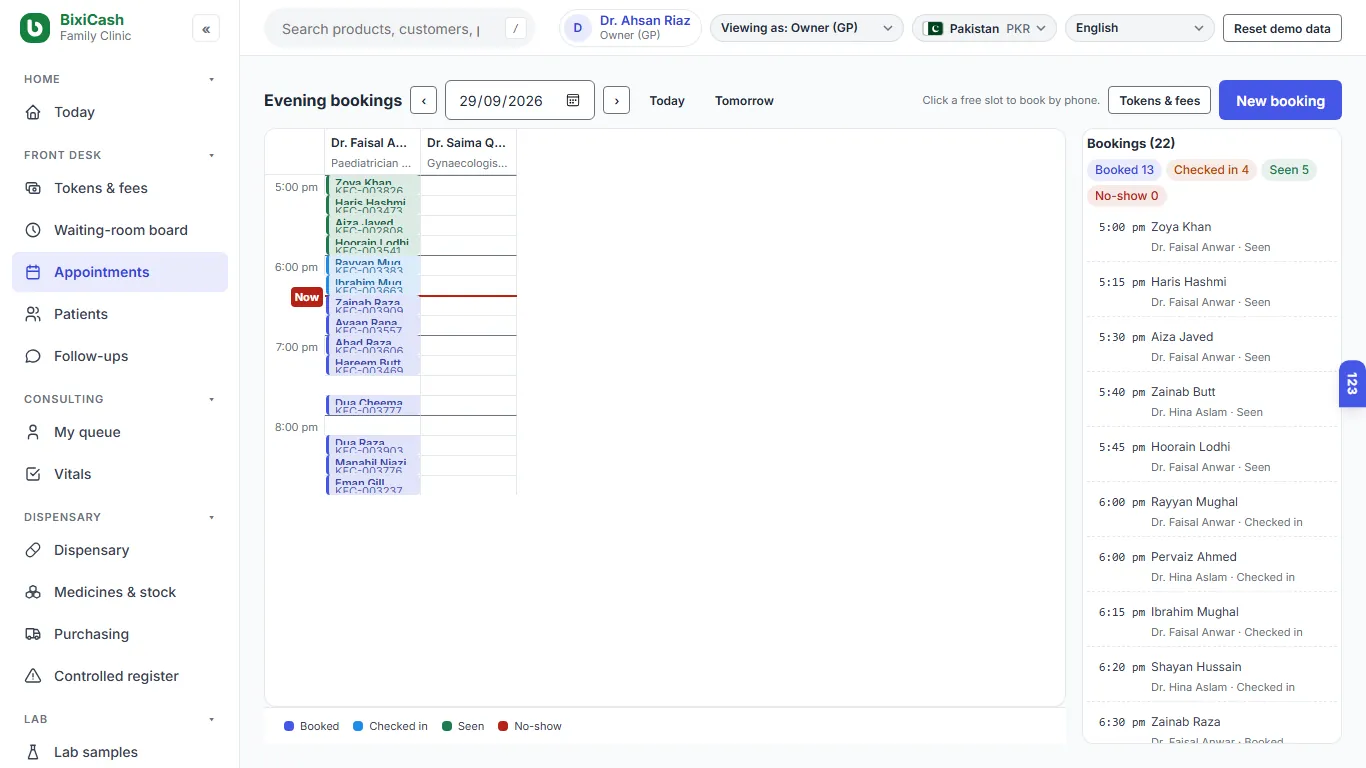This screenshot has width=1366, height=768.
Task: Go to the previous day with the left arrow
Action: (x=423, y=101)
